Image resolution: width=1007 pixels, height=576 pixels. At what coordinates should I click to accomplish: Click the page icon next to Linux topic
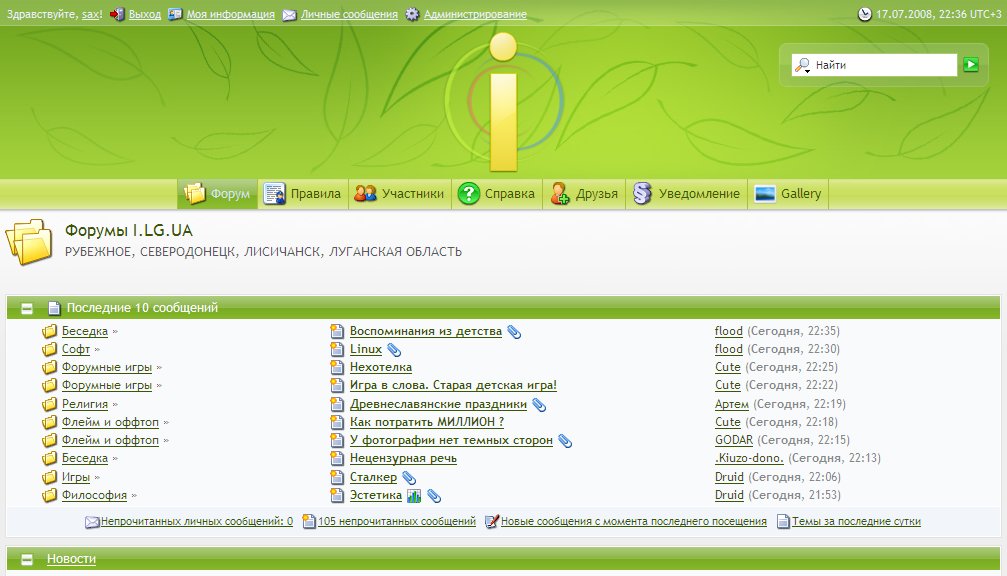point(336,349)
